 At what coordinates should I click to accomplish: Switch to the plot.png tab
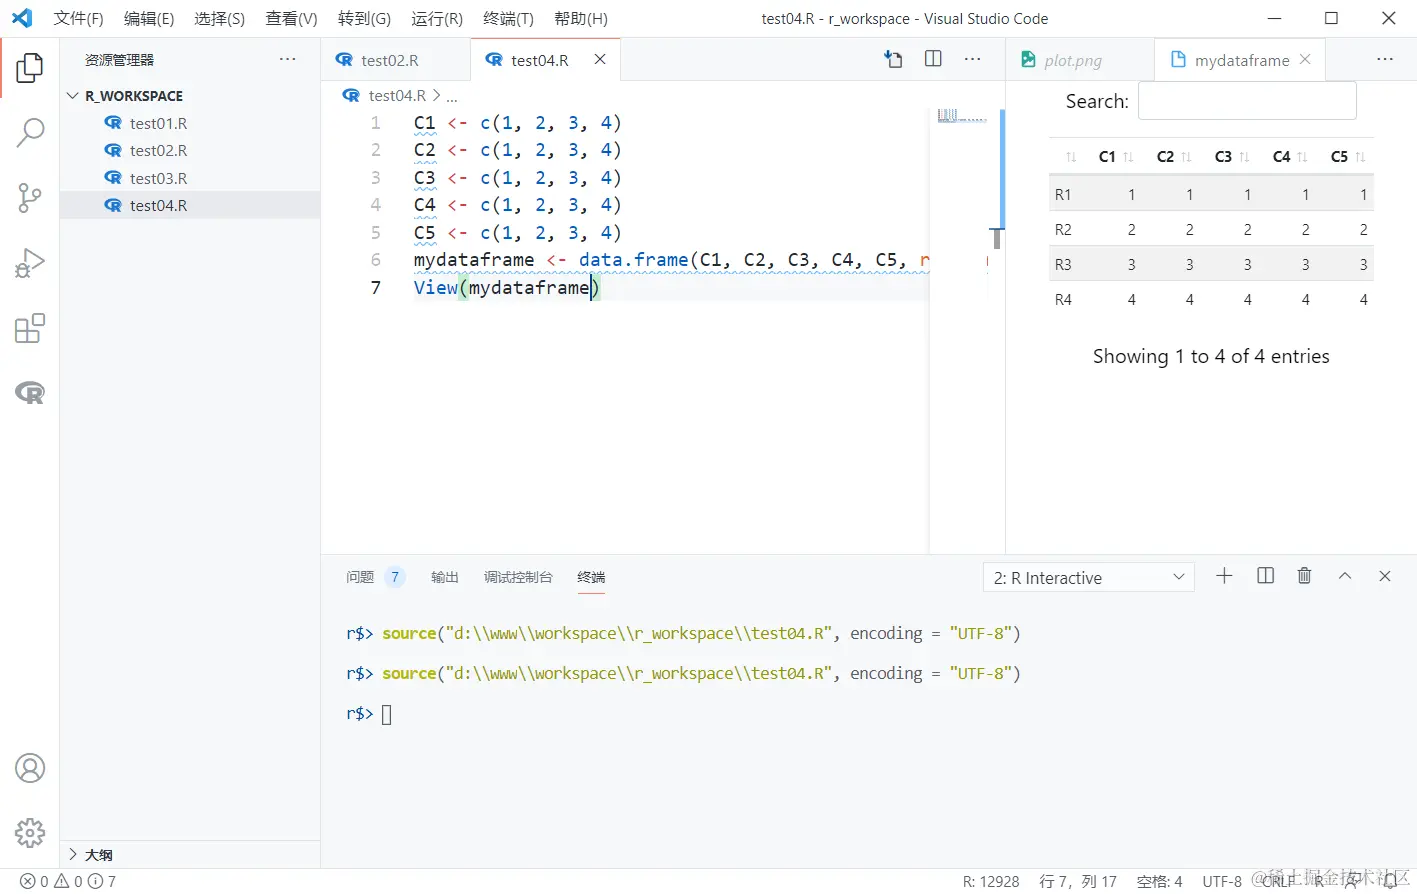[x=1080, y=60]
